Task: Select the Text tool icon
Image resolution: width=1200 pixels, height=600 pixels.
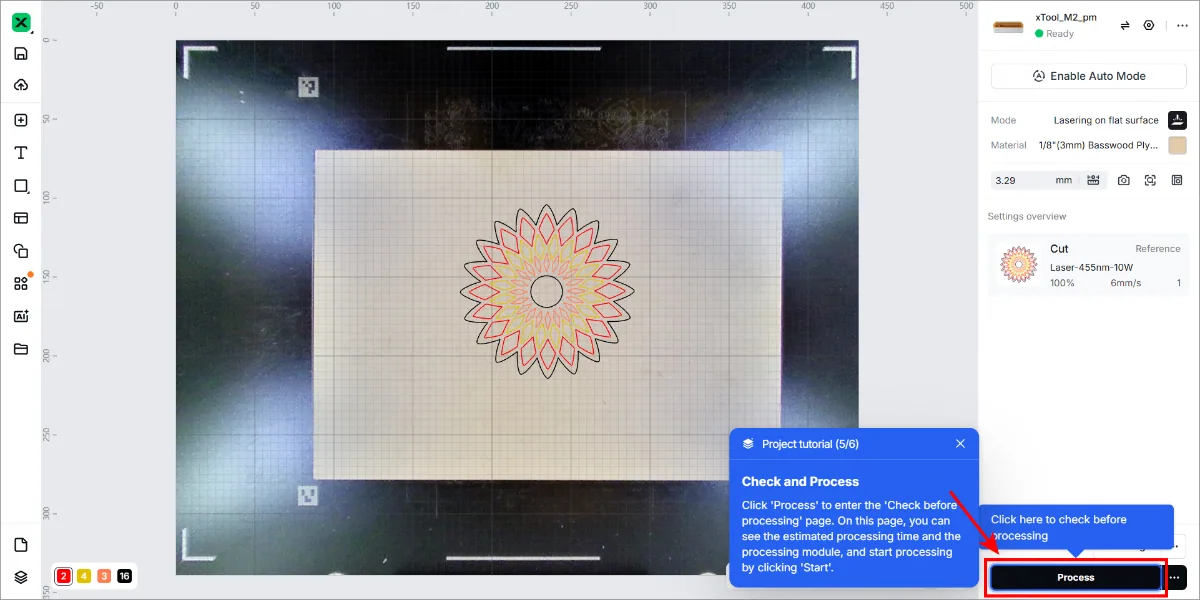Action: (x=20, y=152)
